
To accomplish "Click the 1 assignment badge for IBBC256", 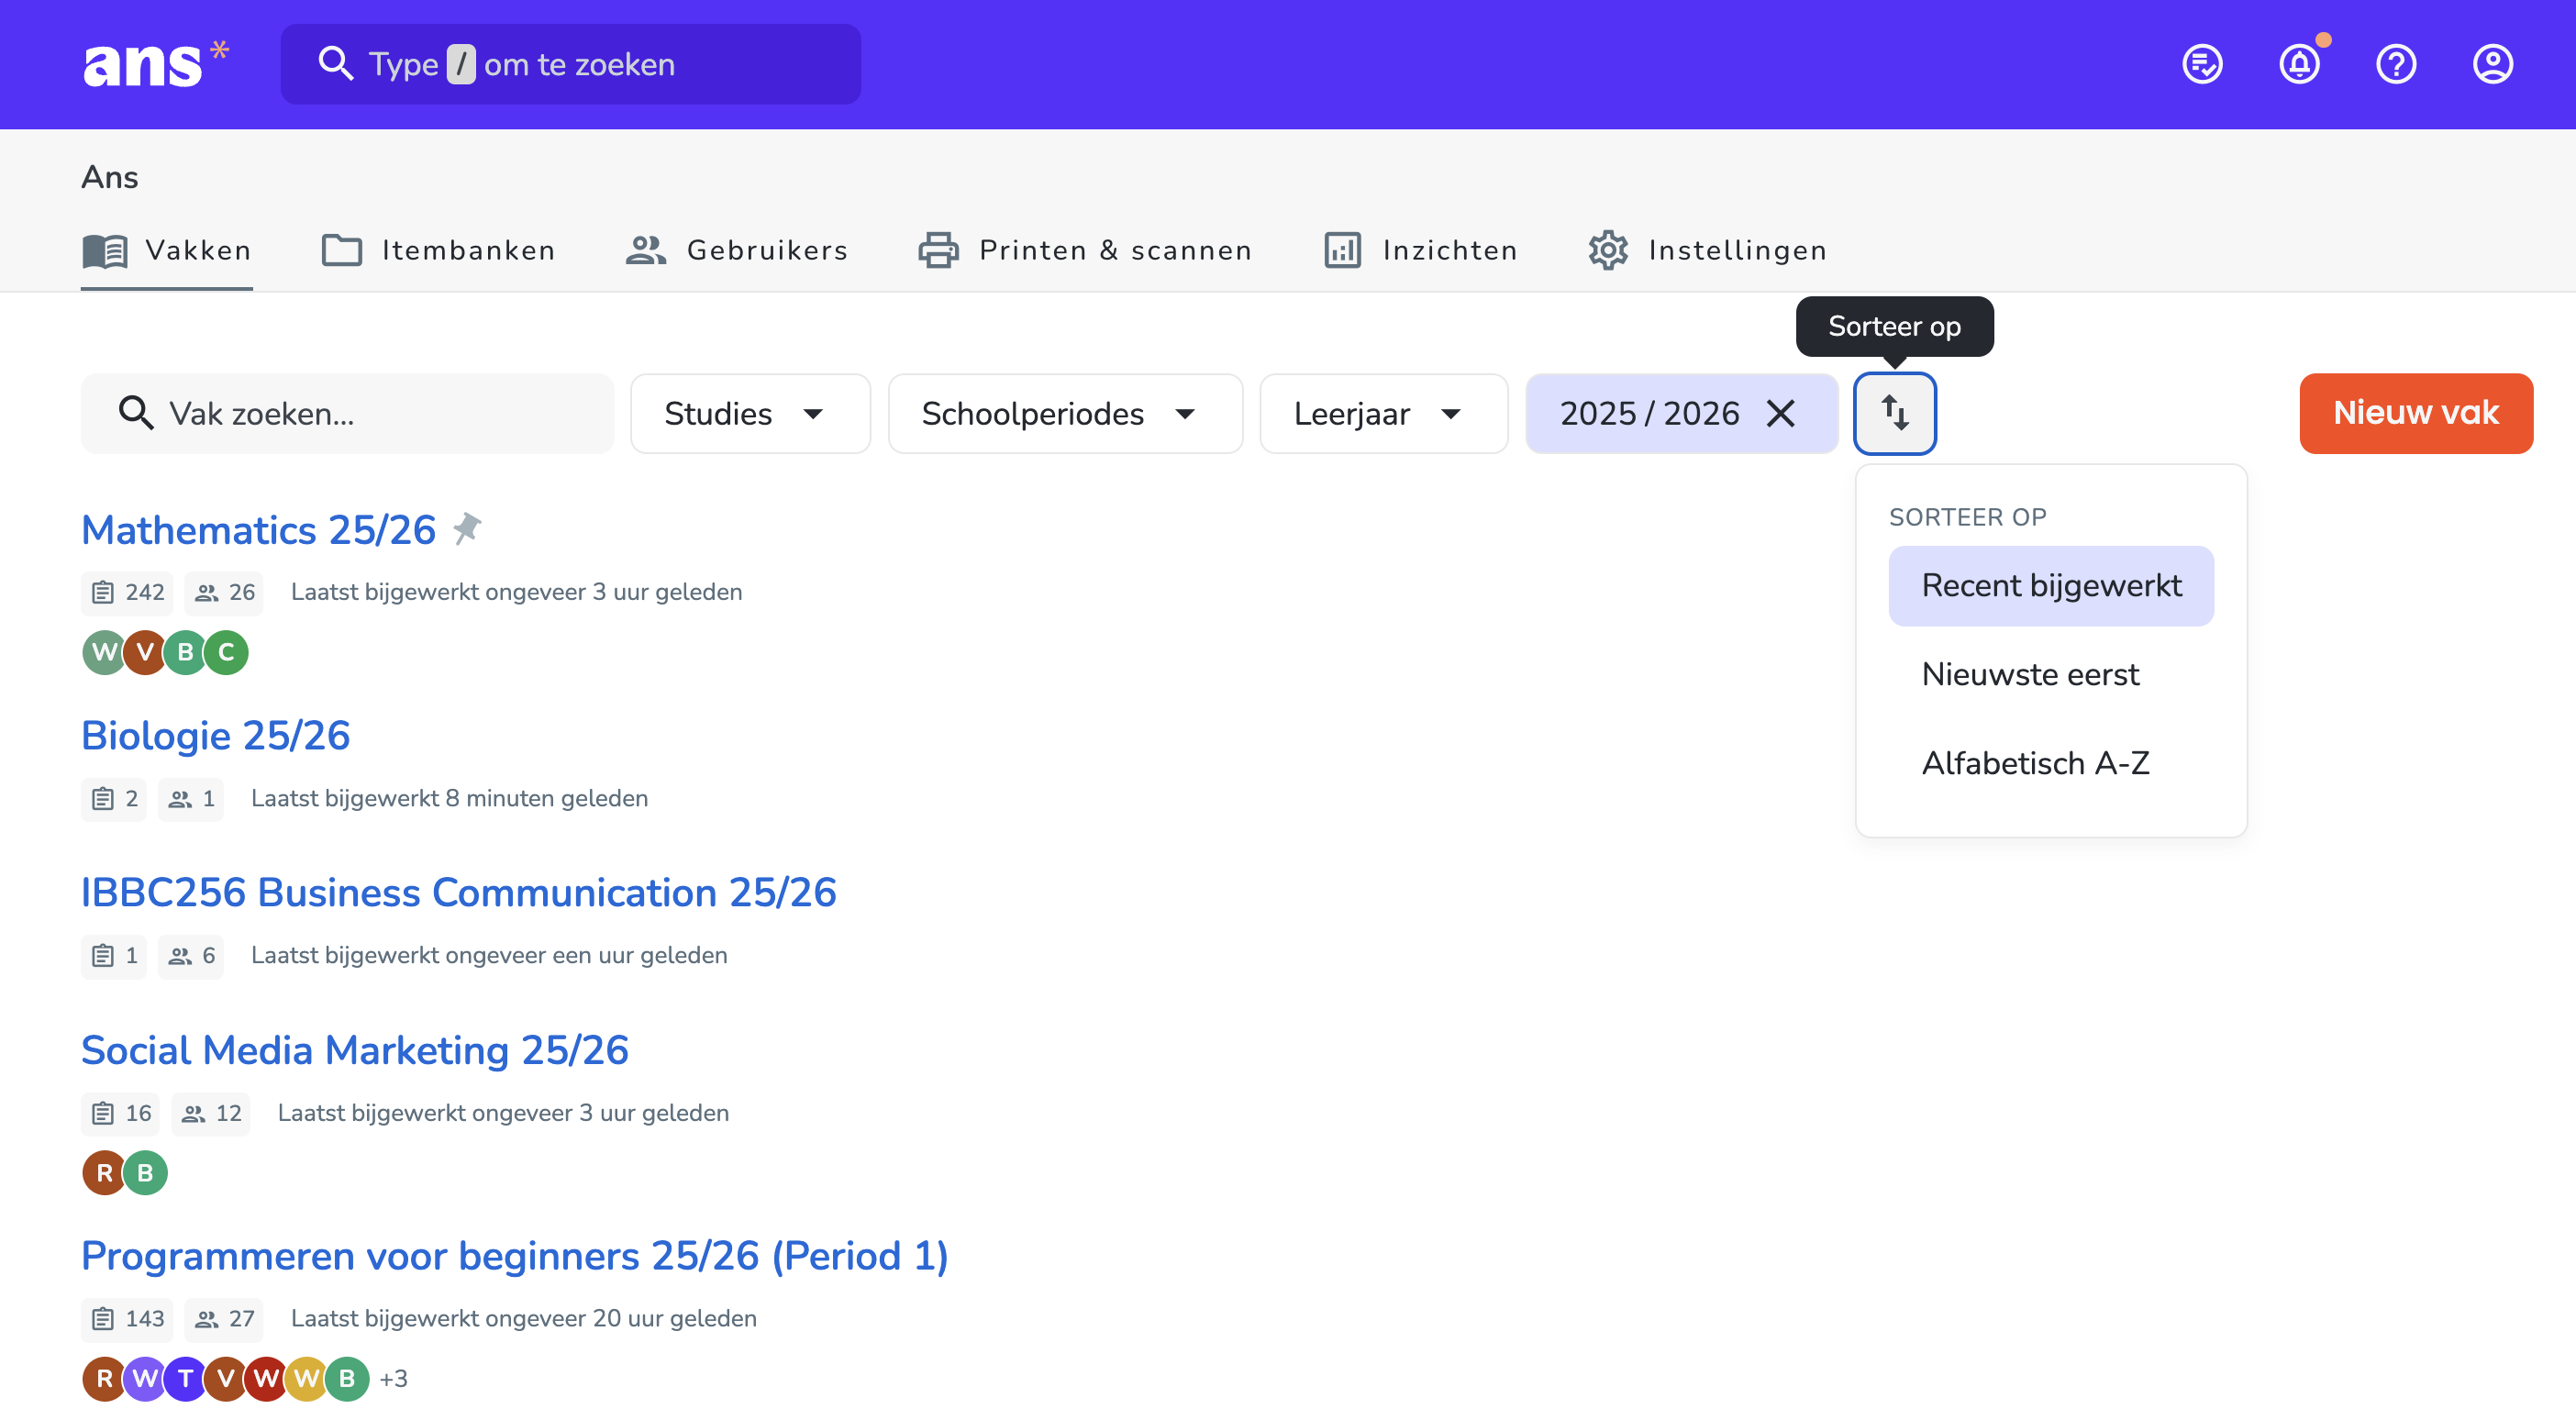I will coord(114,955).
